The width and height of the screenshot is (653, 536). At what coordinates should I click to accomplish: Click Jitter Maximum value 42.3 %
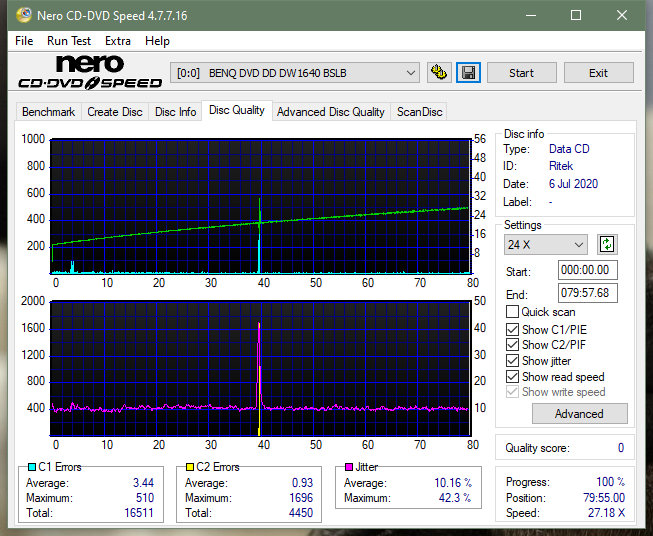[x=455, y=498]
